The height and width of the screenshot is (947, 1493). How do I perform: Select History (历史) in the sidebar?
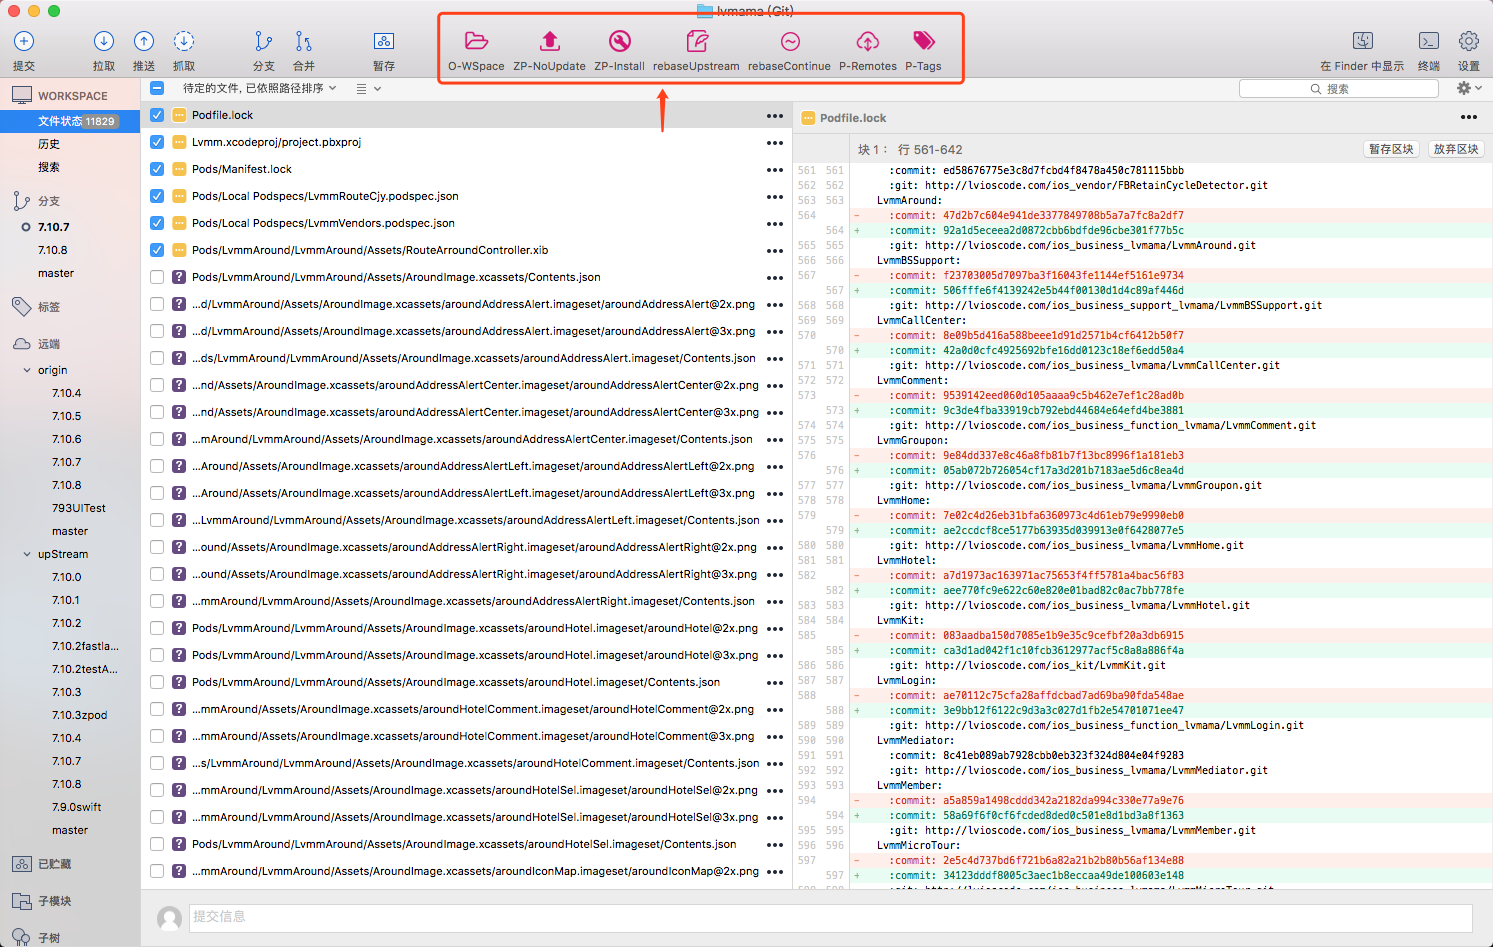point(49,144)
